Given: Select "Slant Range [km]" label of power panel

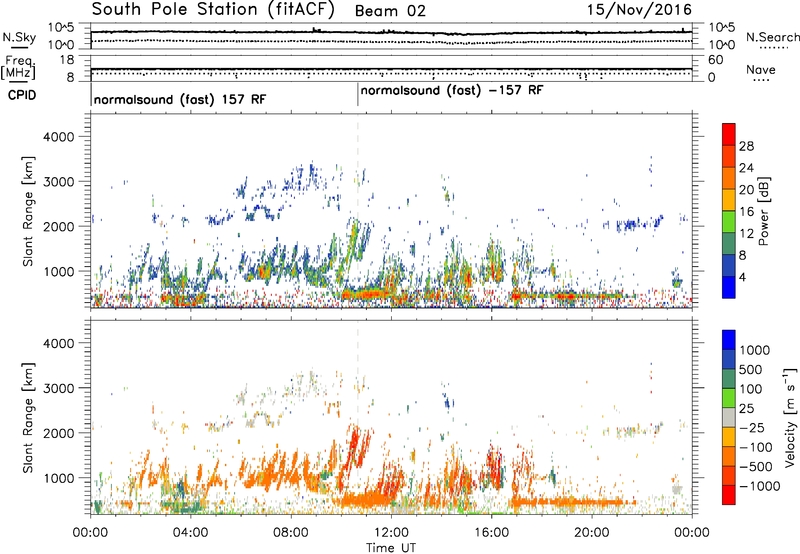Looking at the screenshot, I should point(28,211).
